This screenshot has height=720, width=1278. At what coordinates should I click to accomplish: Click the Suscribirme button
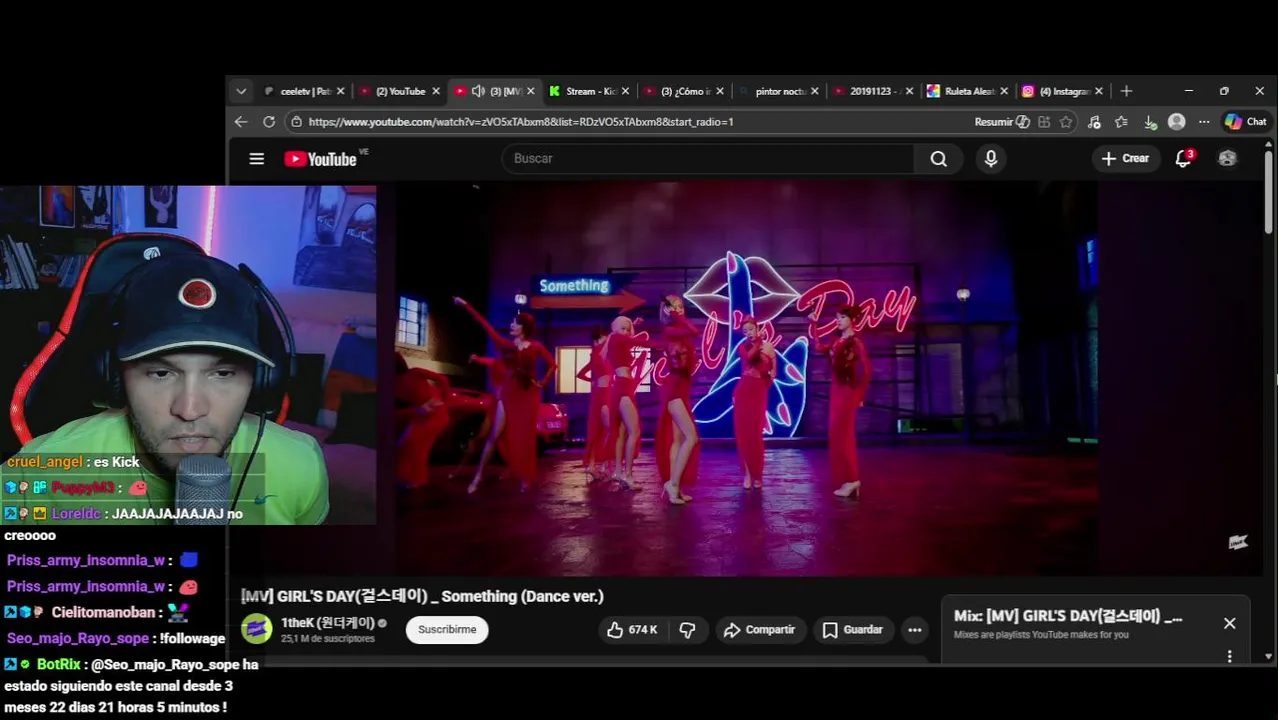pyautogui.click(x=447, y=630)
